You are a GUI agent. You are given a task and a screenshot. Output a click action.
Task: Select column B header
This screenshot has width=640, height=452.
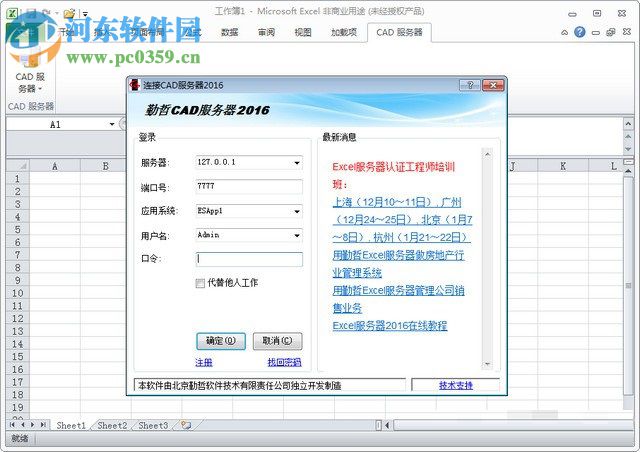coord(106,166)
